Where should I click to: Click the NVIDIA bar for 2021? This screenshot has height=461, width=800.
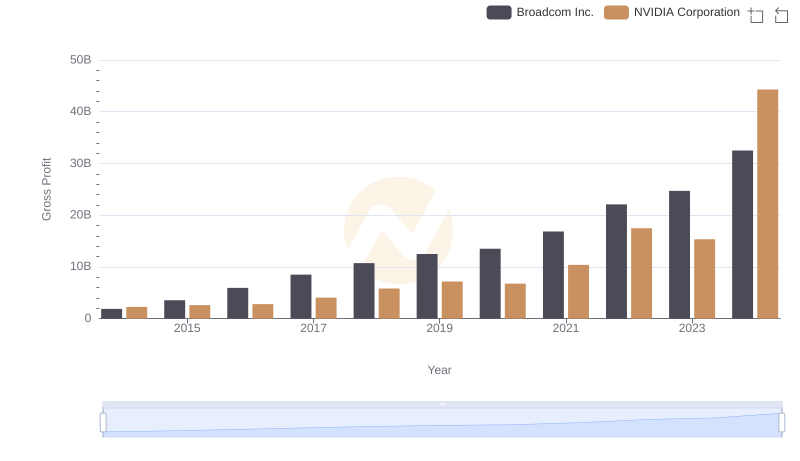pyautogui.click(x=579, y=292)
